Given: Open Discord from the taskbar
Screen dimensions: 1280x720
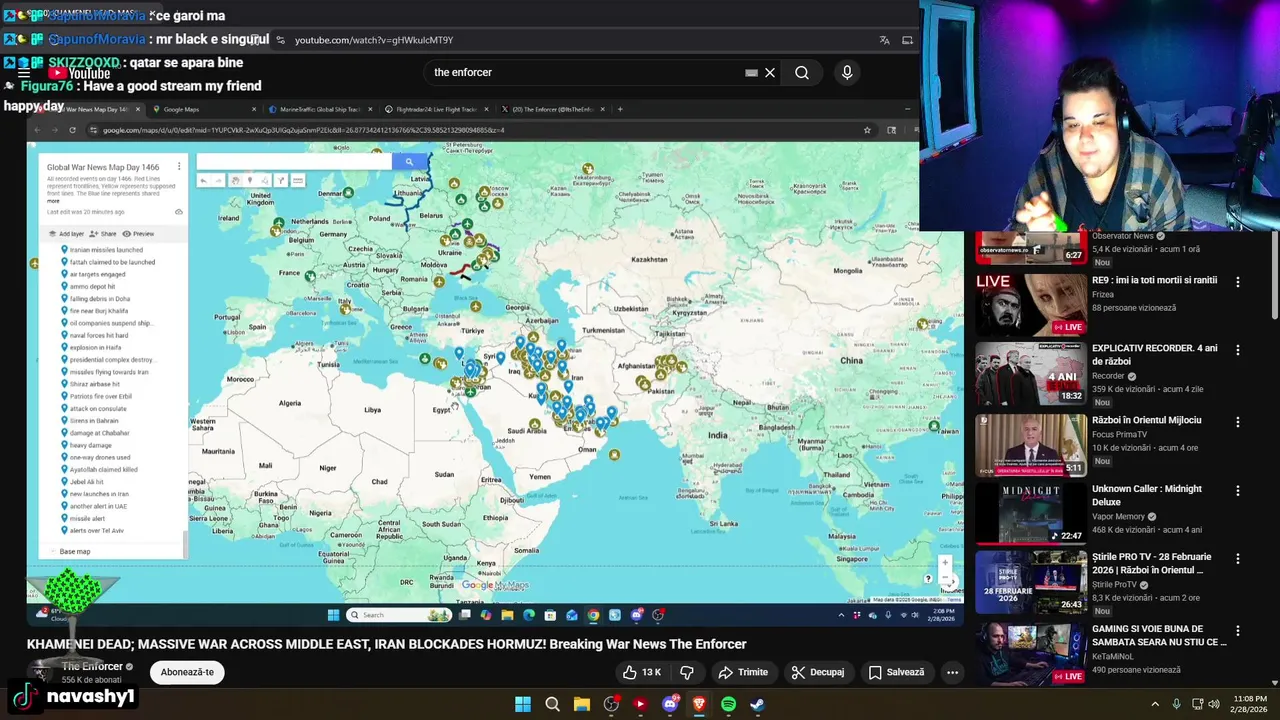Looking at the screenshot, I should point(670,704).
